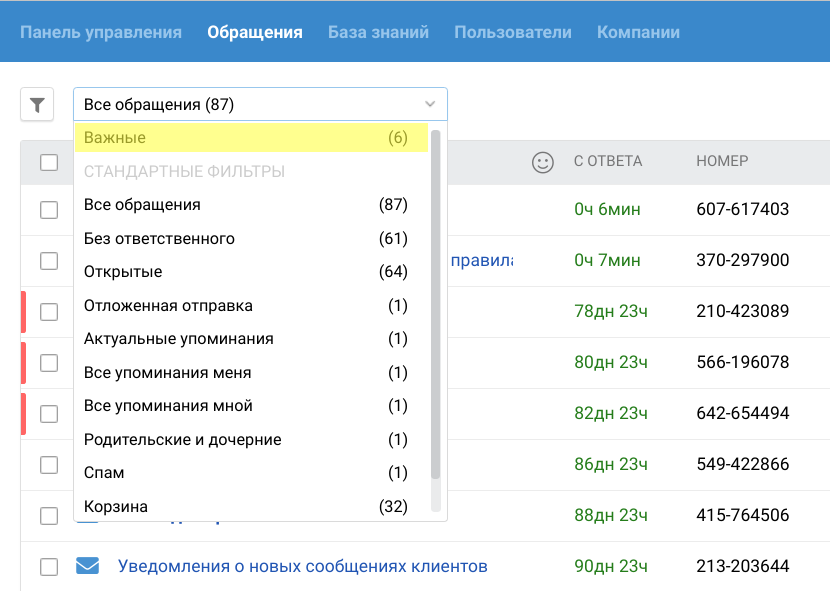Choose Все упоминания меня filter option
The width and height of the screenshot is (830, 591).
[251, 373]
